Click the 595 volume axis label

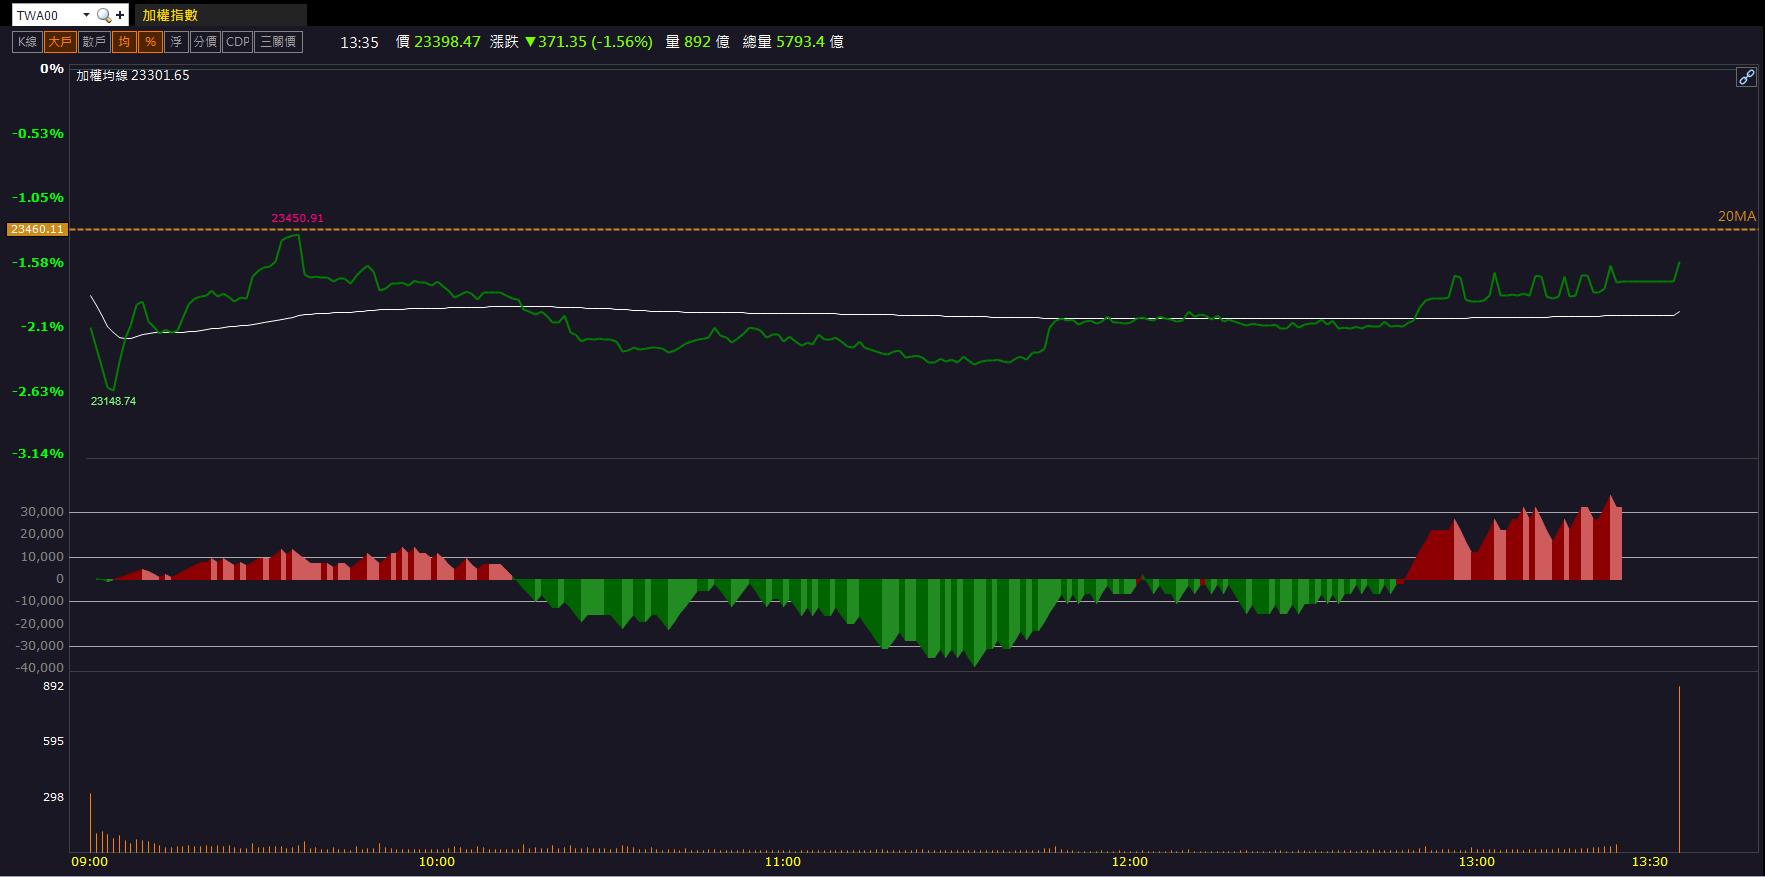[x=53, y=741]
